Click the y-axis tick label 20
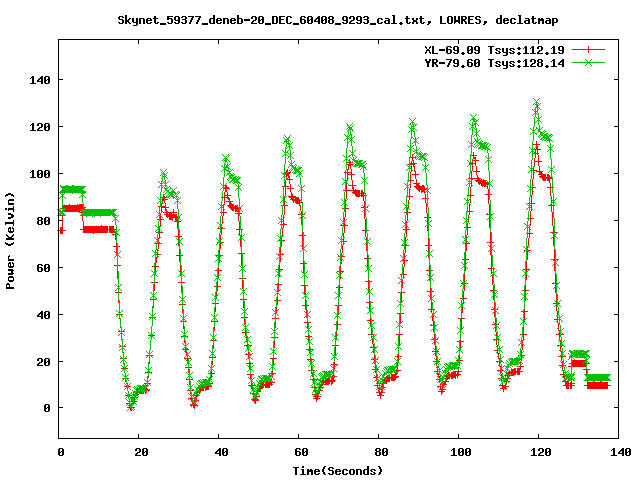 (43, 362)
